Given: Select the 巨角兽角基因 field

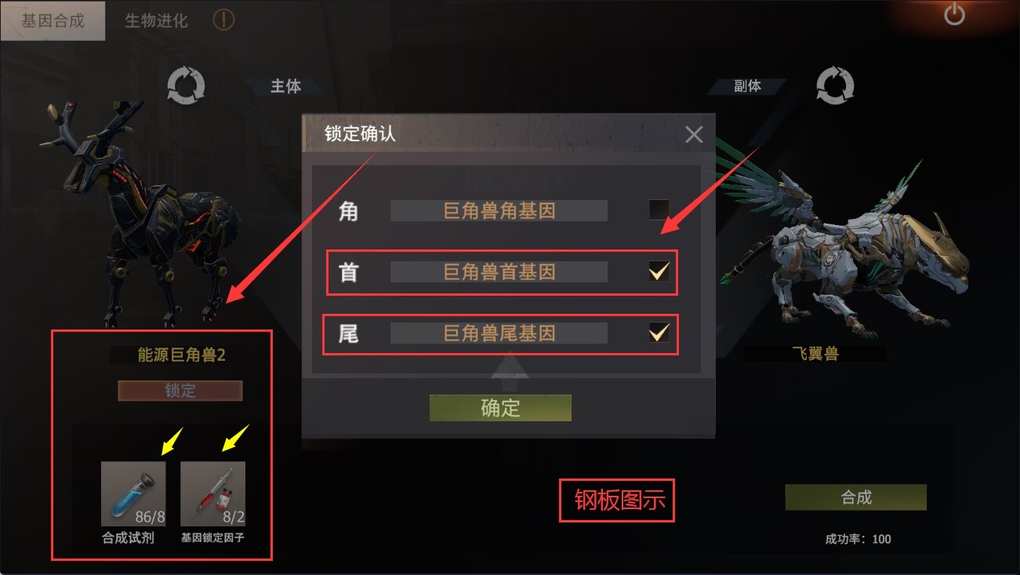Looking at the screenshot, I should tap(499, 211).
